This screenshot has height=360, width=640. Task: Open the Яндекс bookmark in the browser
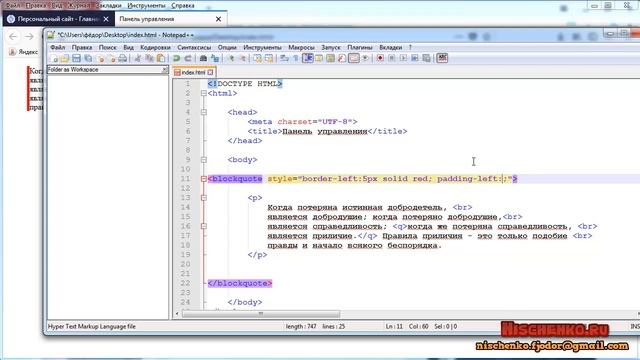[x=24, y=52]
